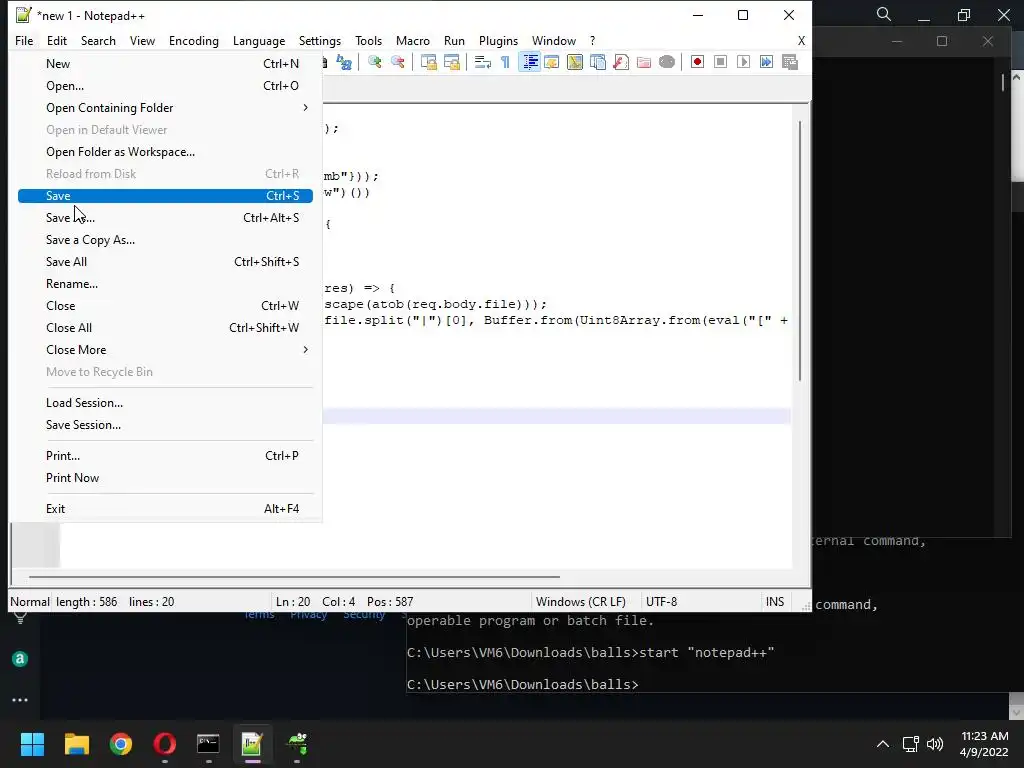Click the Windows (CR LF) status bar field
The image size is (1024, 768).
[581, 601]
